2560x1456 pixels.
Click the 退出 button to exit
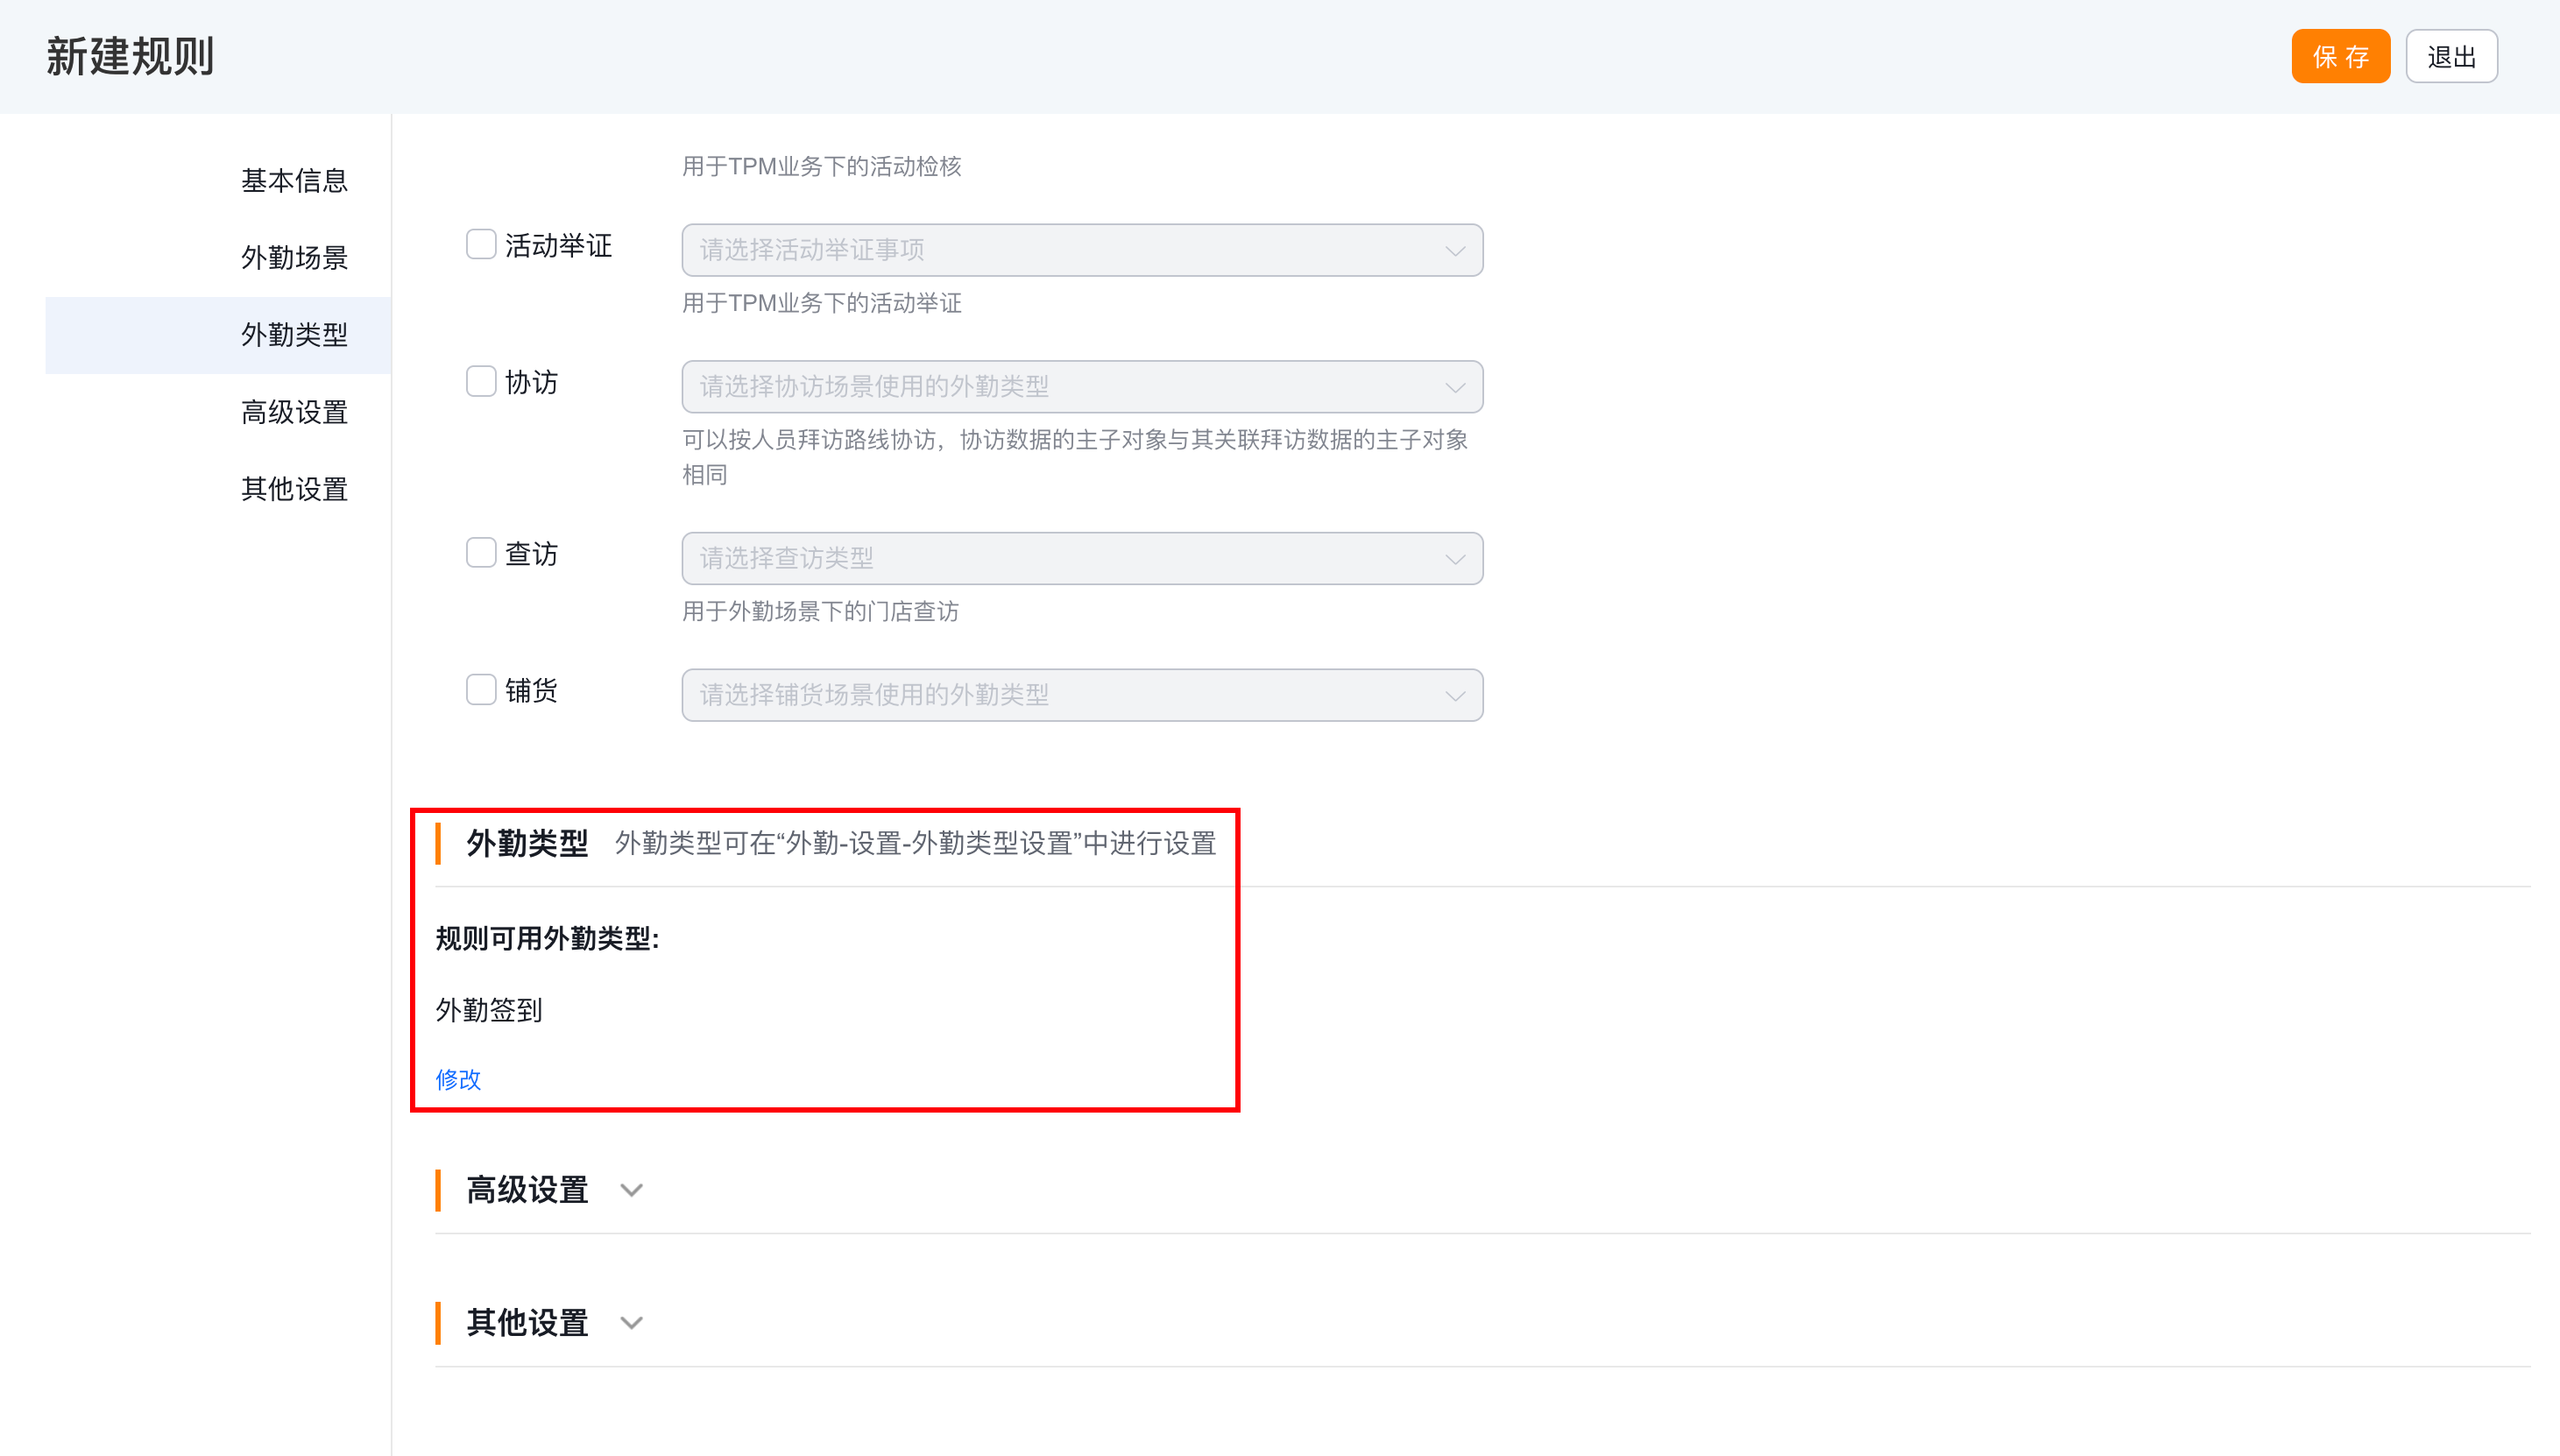pos(2451,56)
